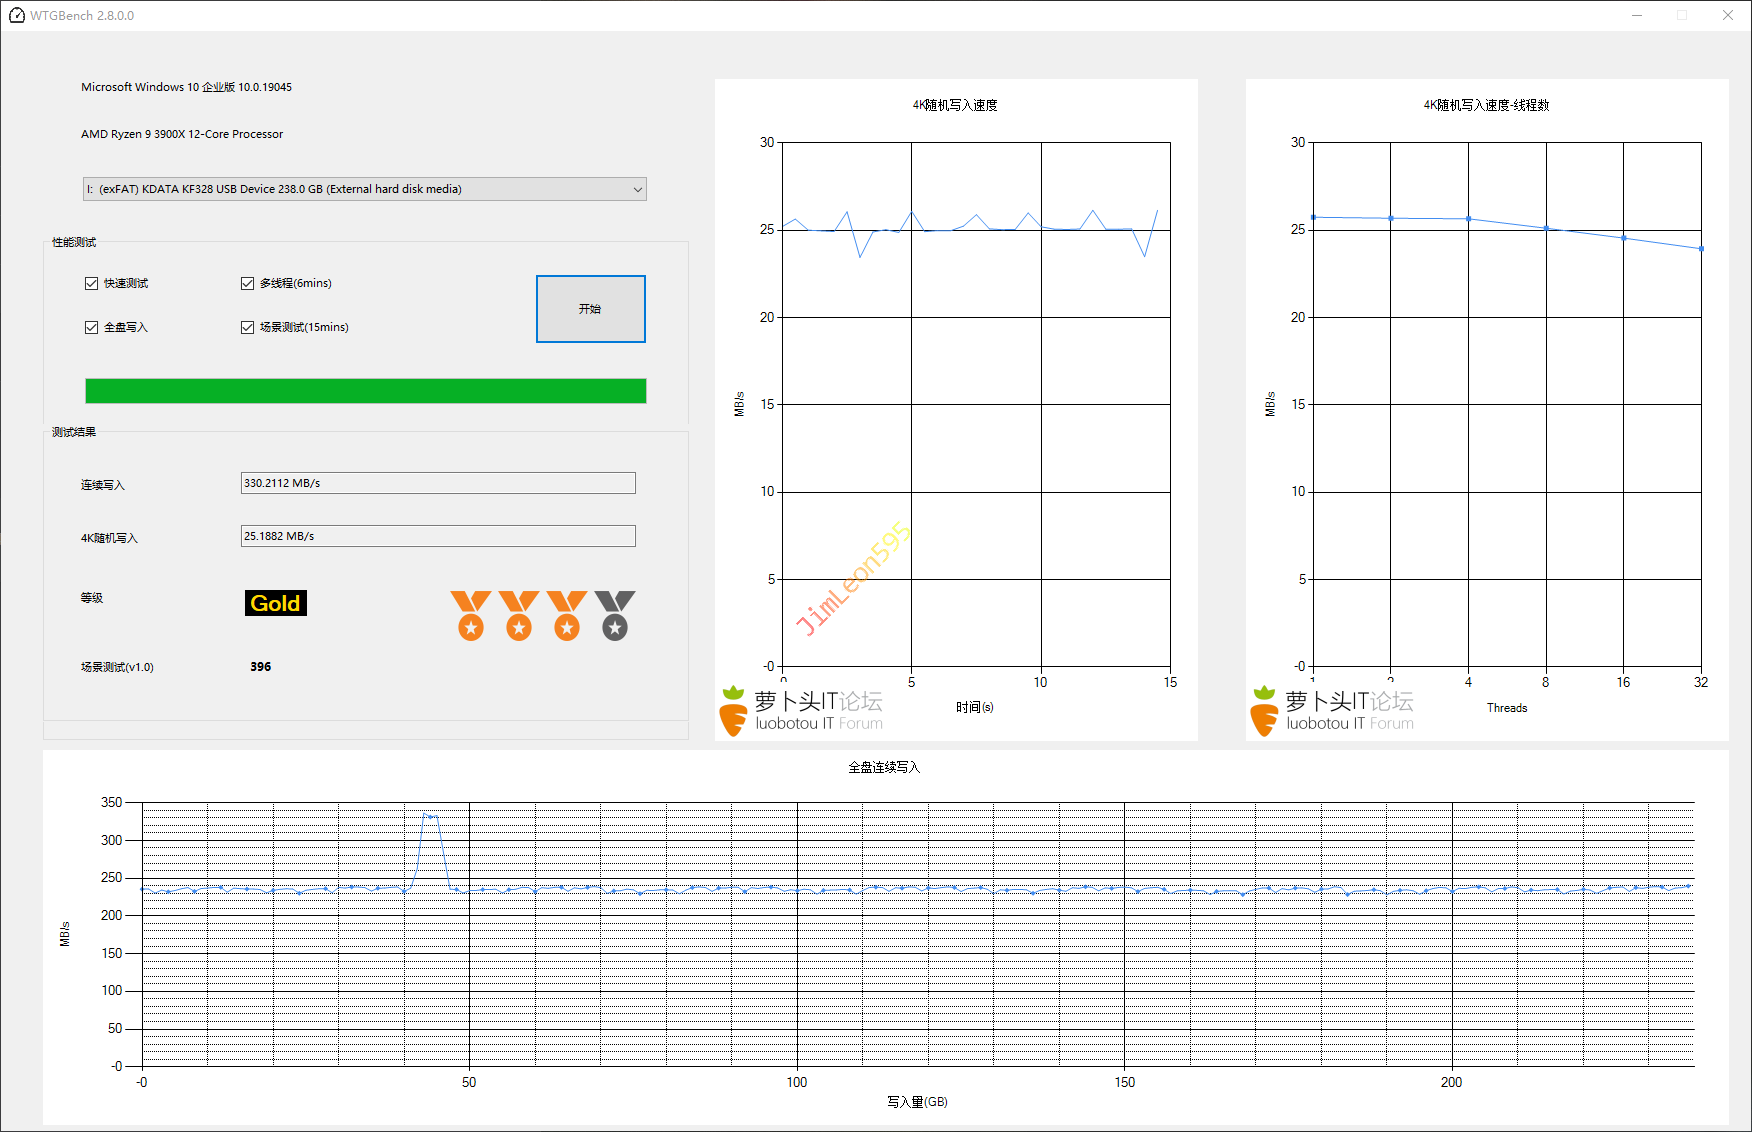Click the third orange medal icon
The image size is (1752, 1132).
(x=566, y=615)
